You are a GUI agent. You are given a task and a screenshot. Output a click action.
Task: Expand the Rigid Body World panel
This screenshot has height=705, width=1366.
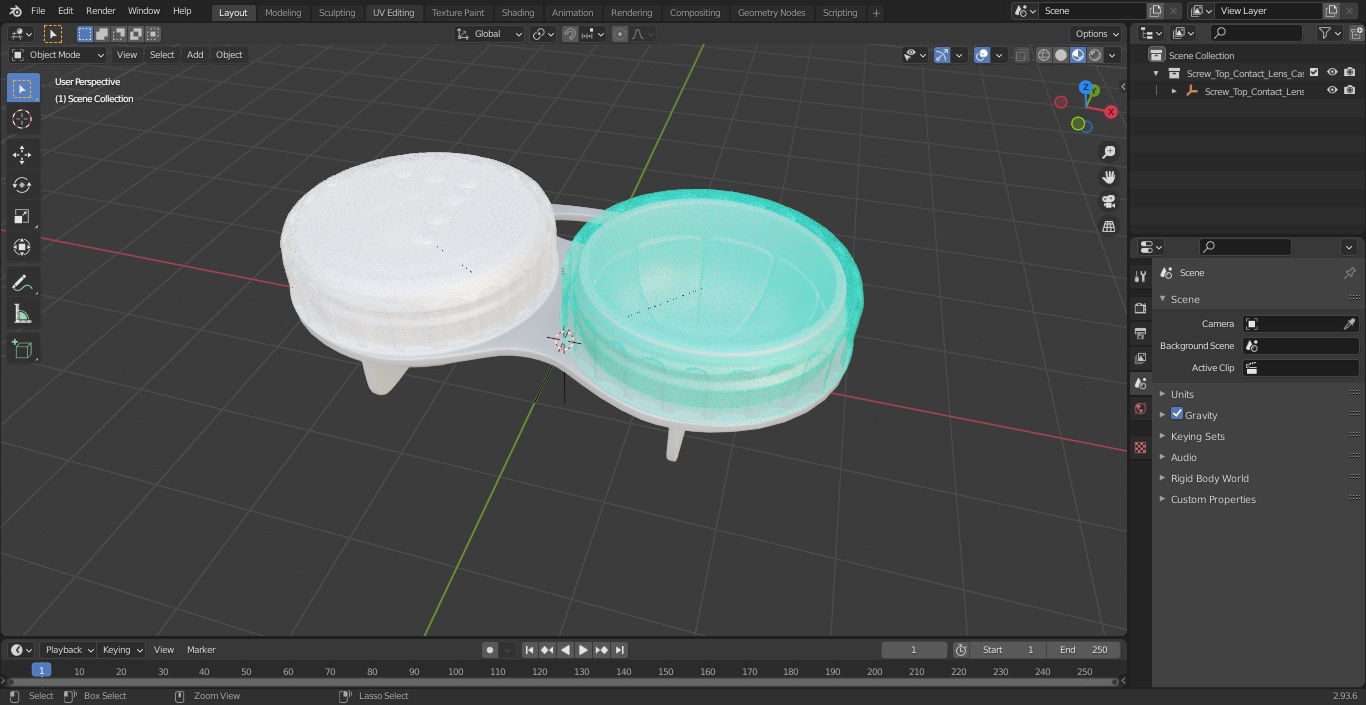1209,478
